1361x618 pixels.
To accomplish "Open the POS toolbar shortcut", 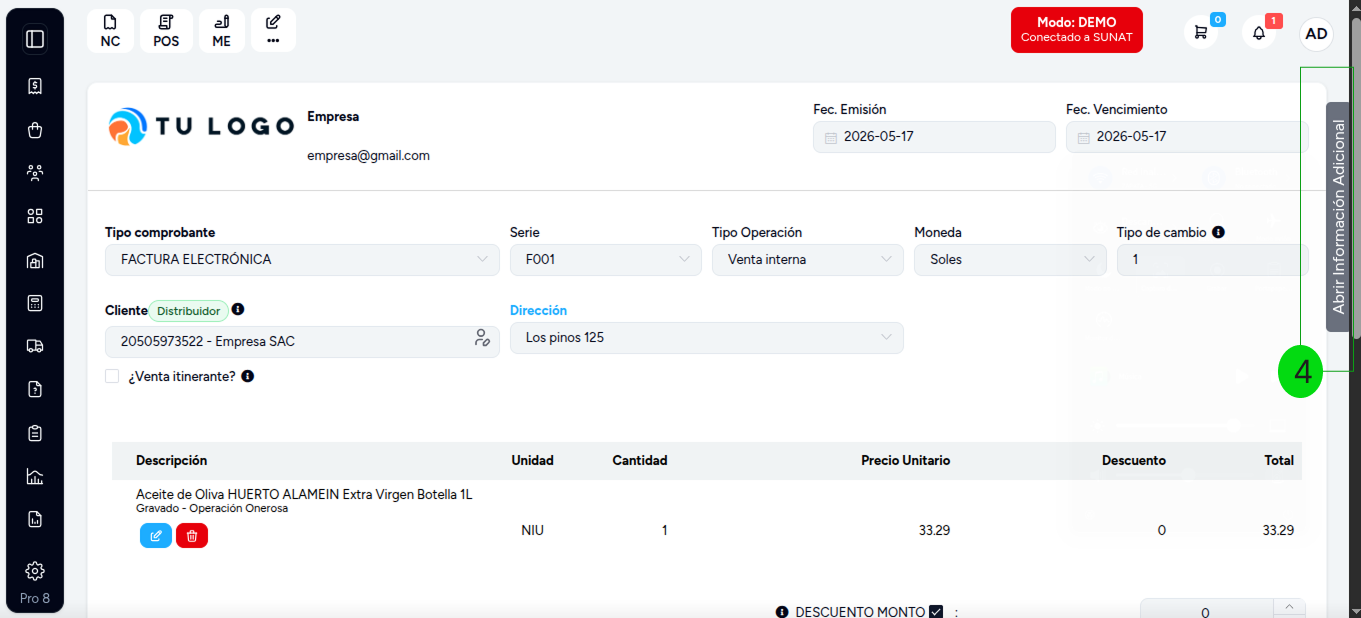I will click(x=166, y=31).
